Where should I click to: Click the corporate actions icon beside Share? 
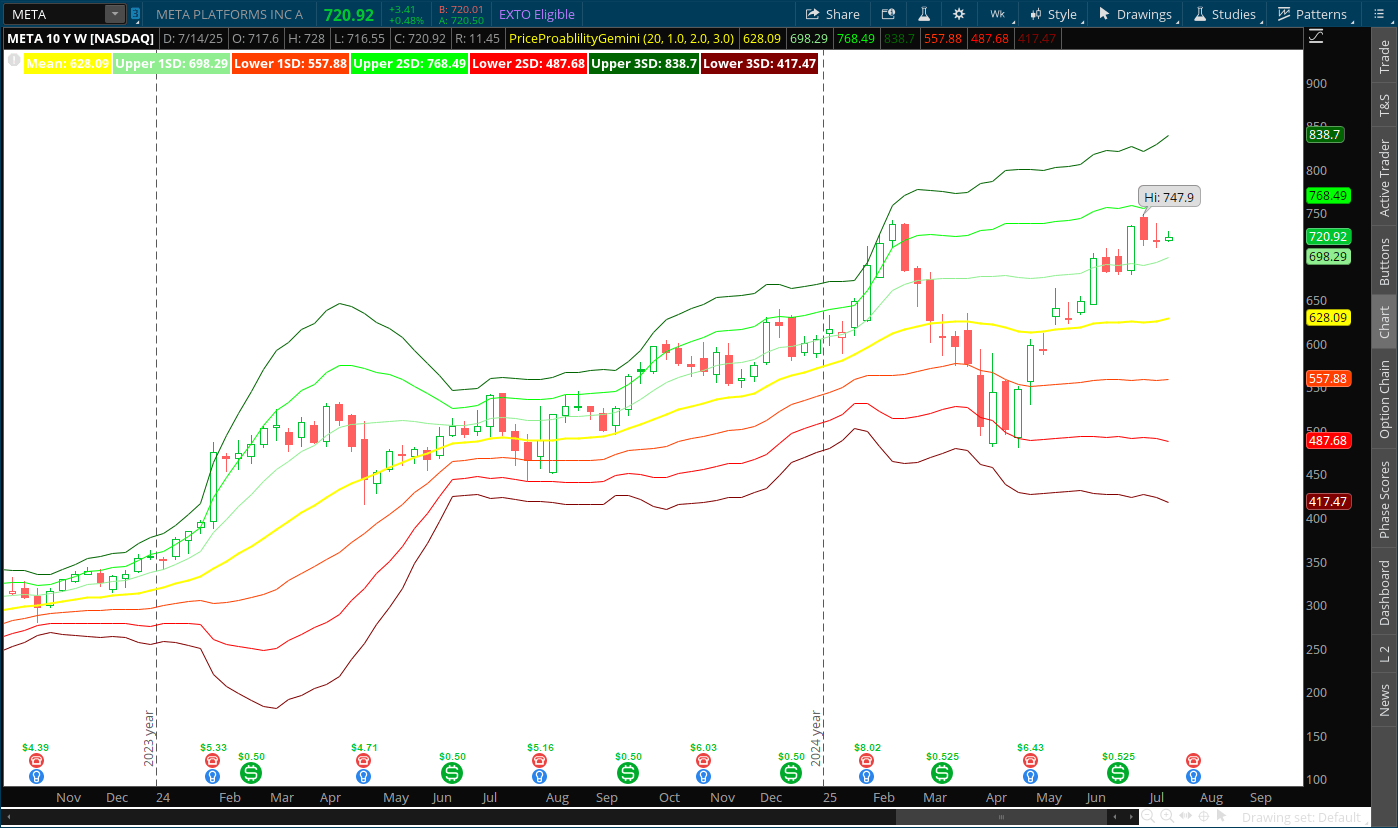[x=889, y=14]
